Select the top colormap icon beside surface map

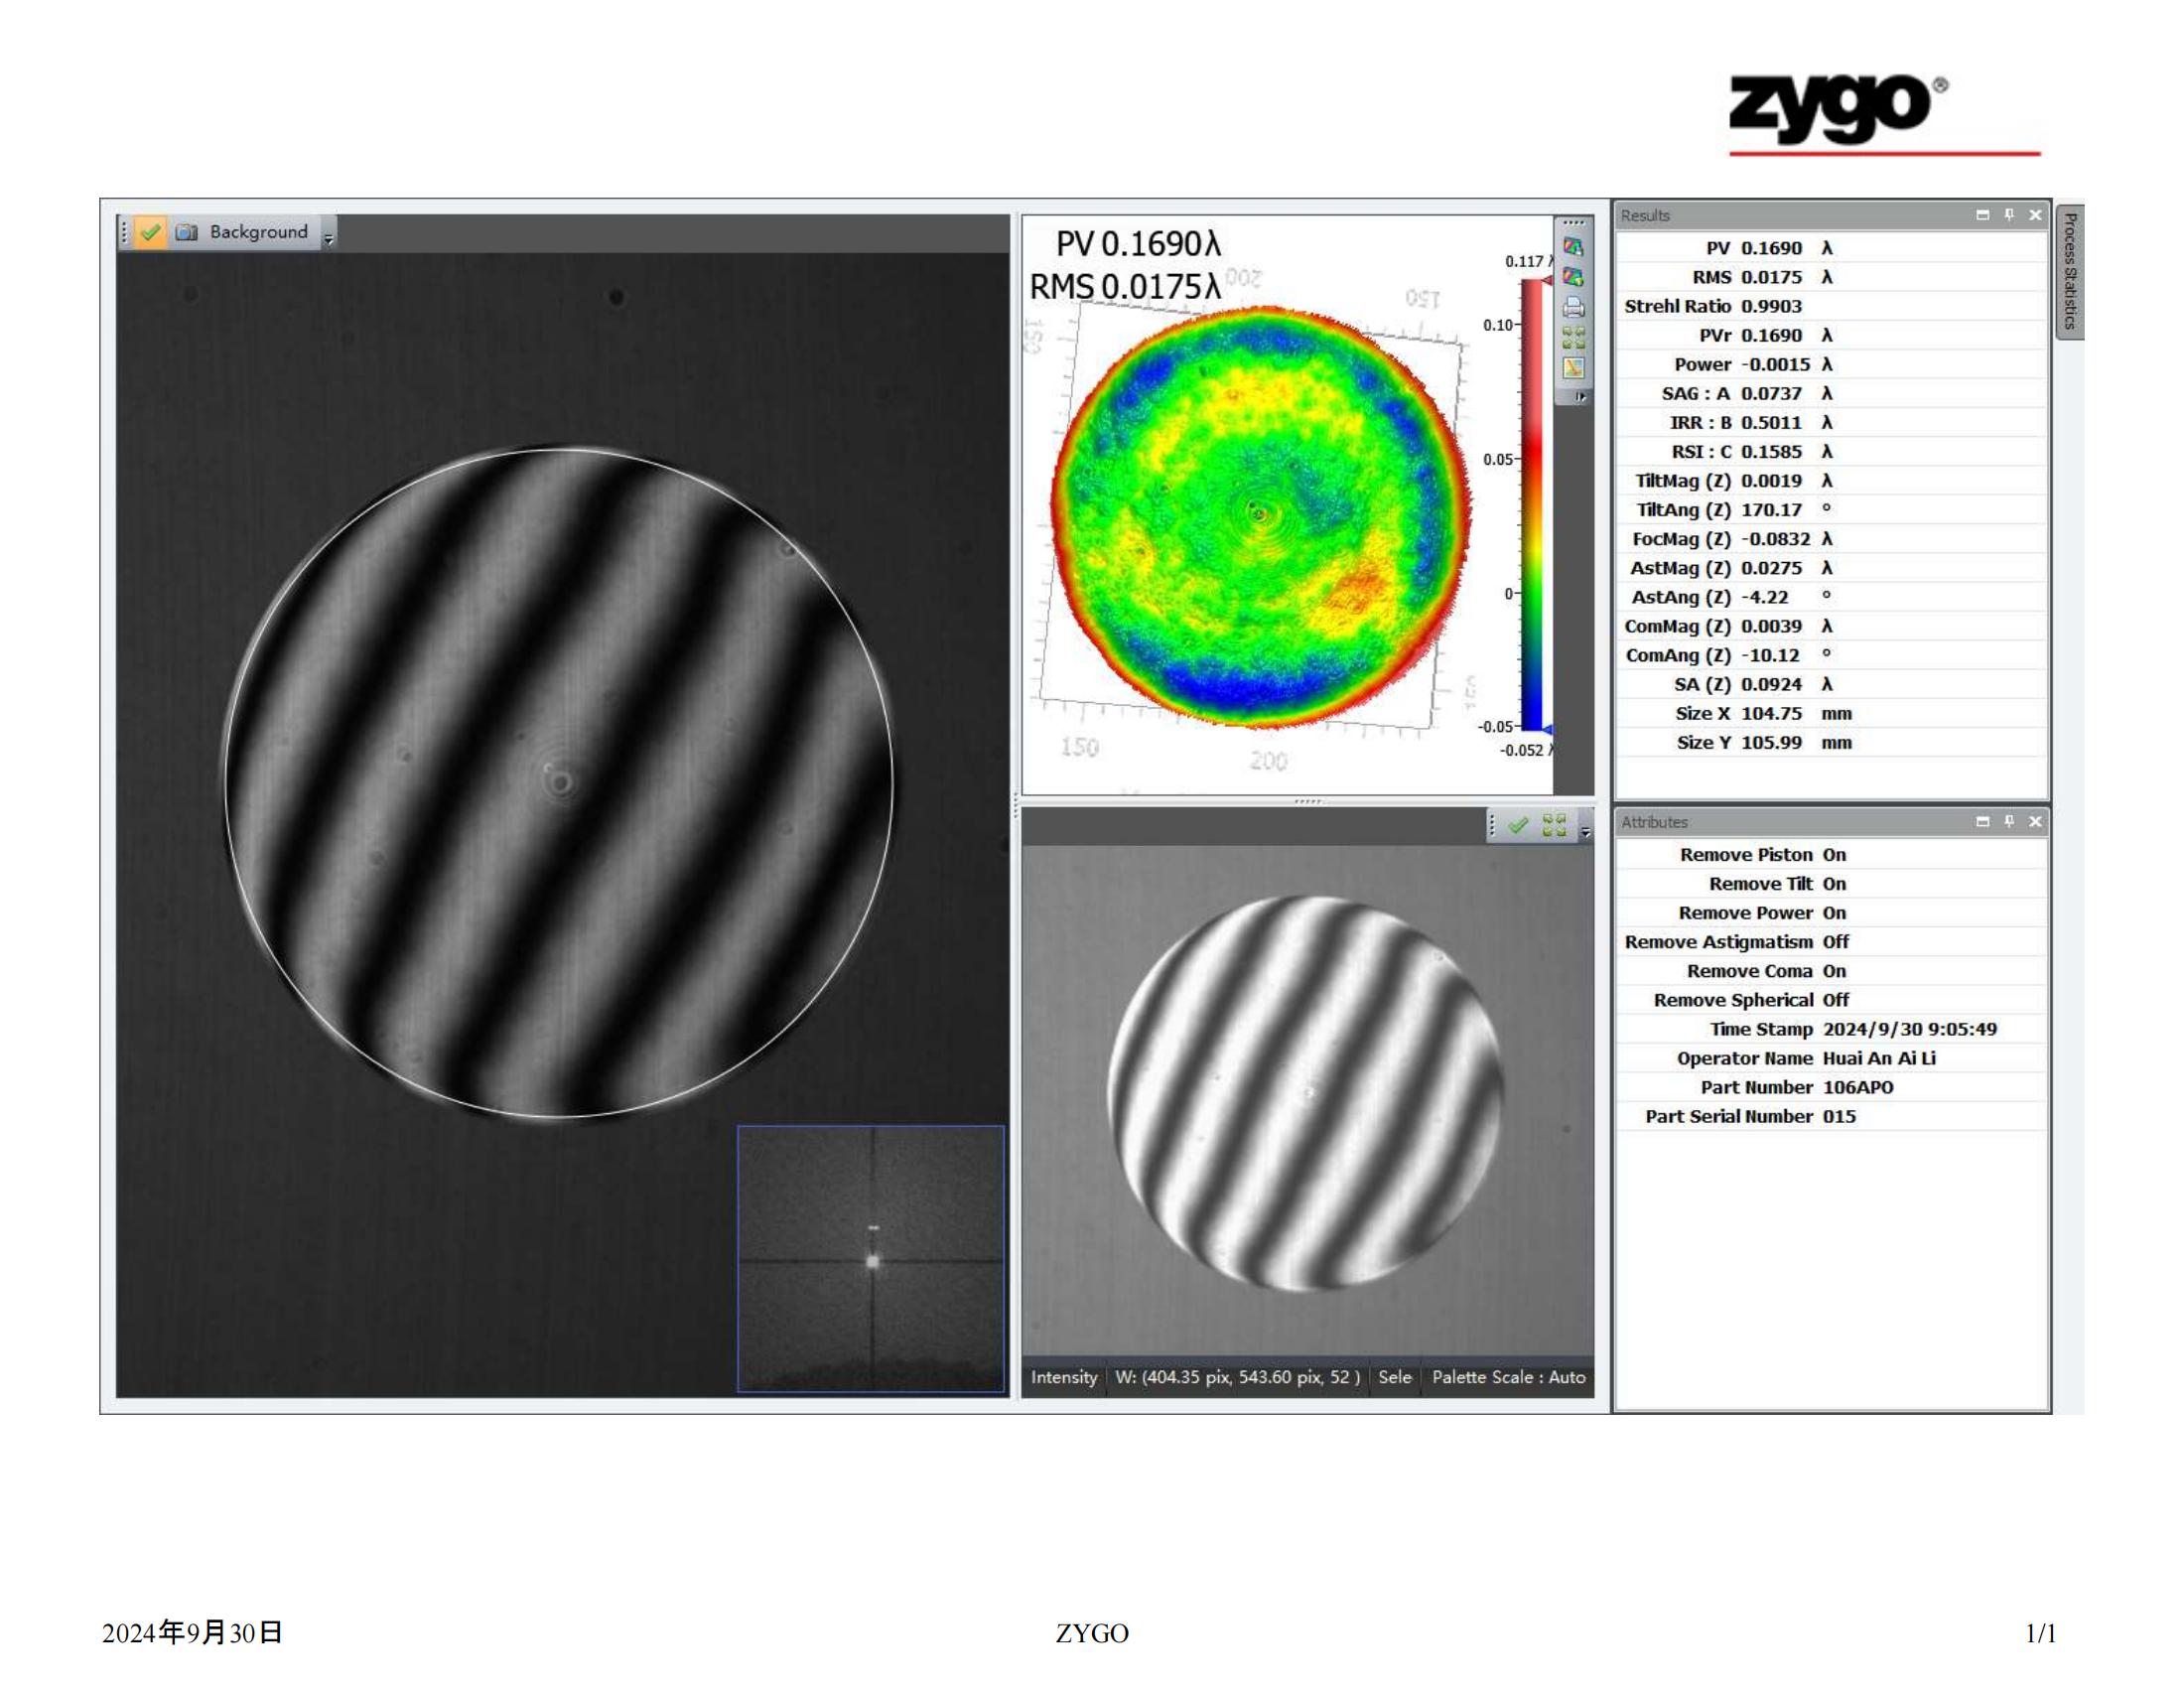point(1573,247)
